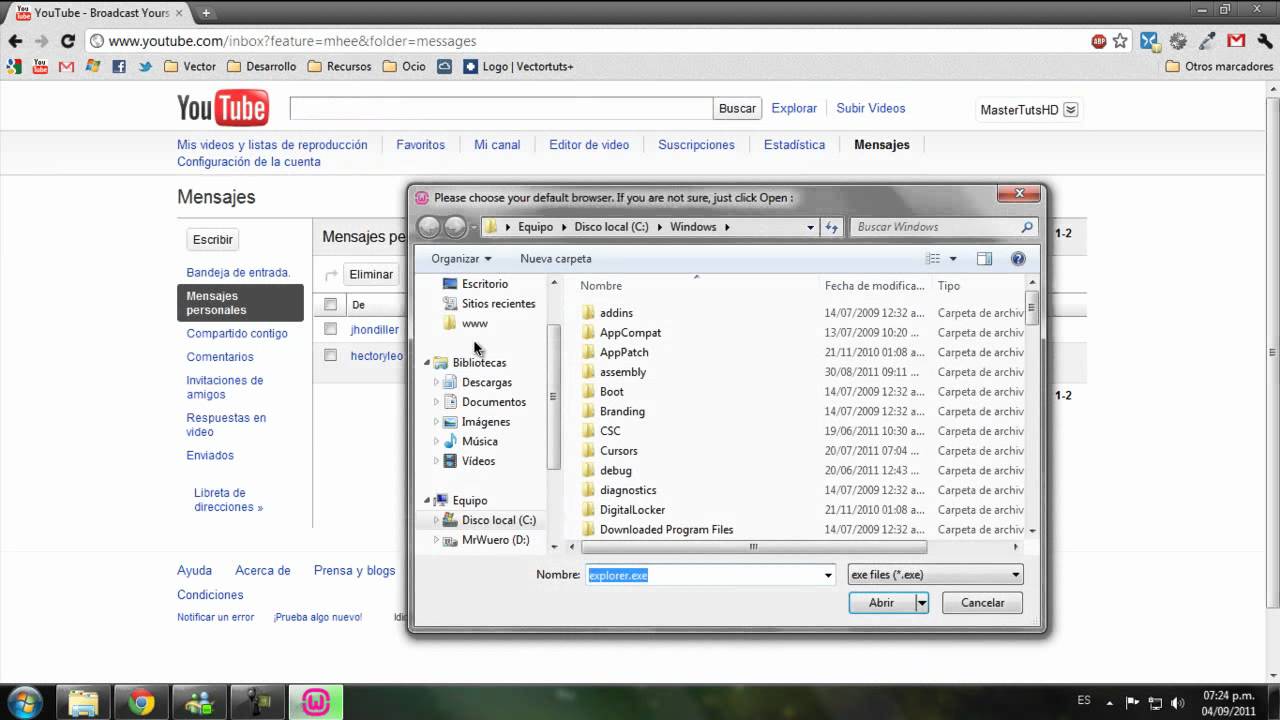
Task: Open the Mi canal tab
Action: coord(497,145)
